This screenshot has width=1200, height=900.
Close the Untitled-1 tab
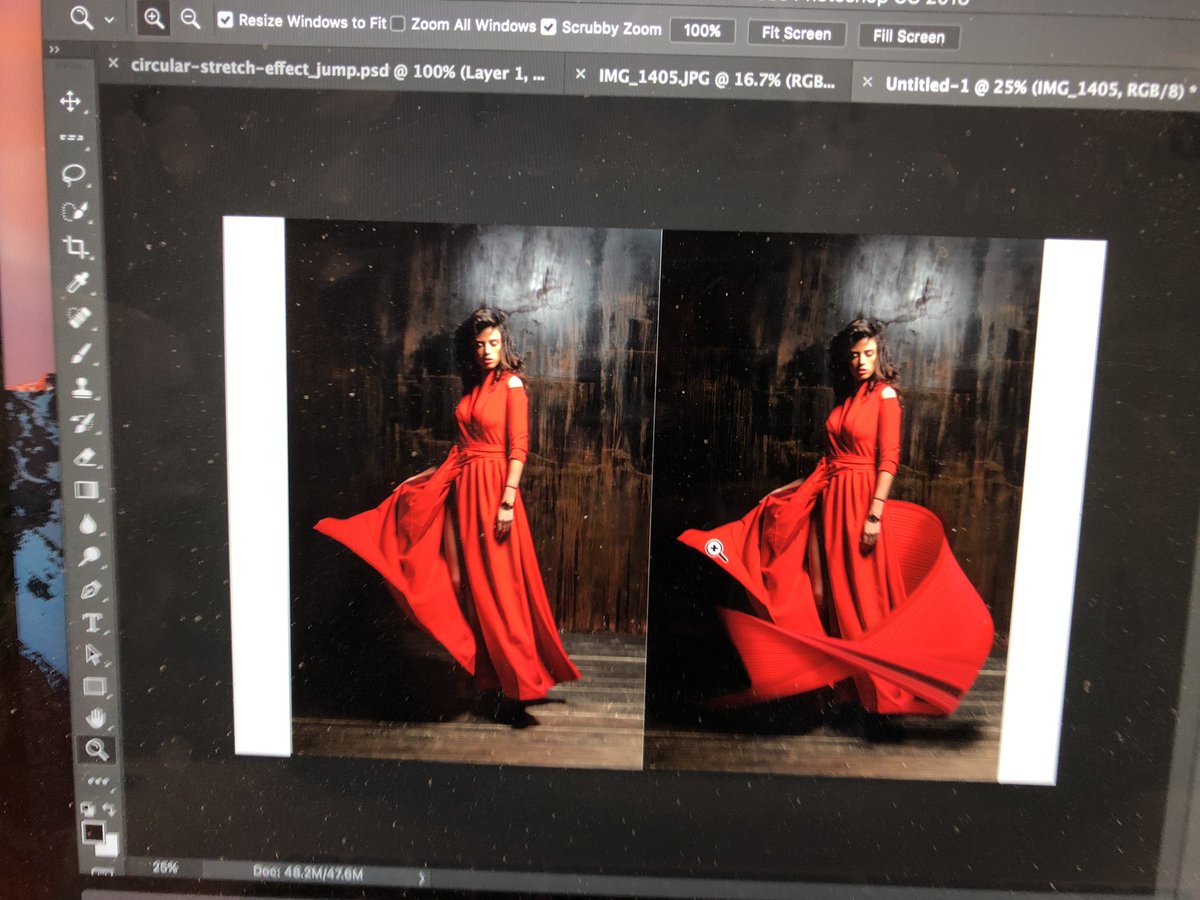pyautogui.click(x=866, y=82)
